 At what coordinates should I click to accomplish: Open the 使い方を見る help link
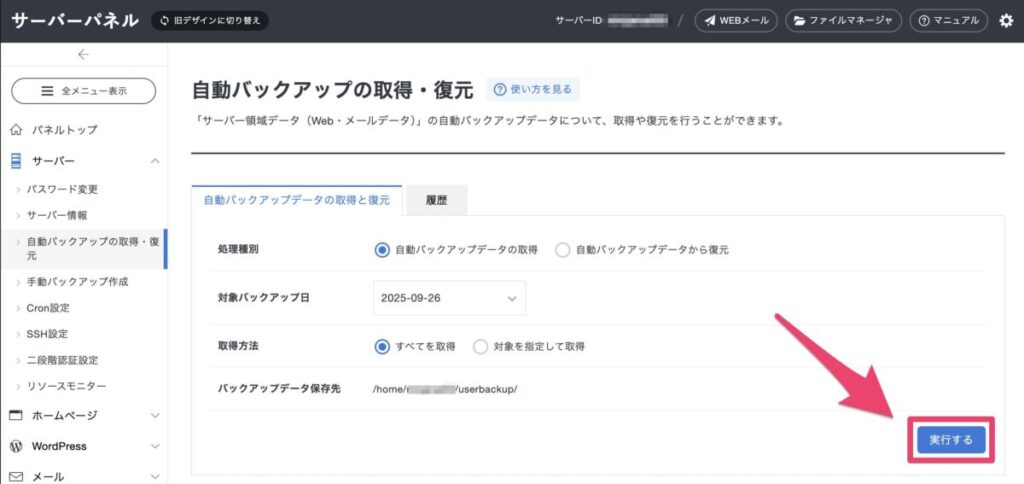click(x=533, y=89)
